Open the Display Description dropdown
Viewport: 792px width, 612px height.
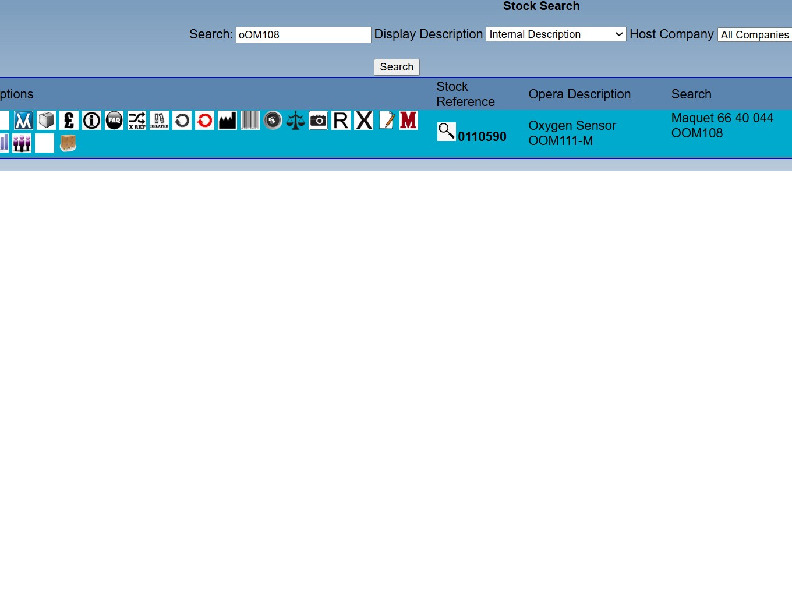556,34
